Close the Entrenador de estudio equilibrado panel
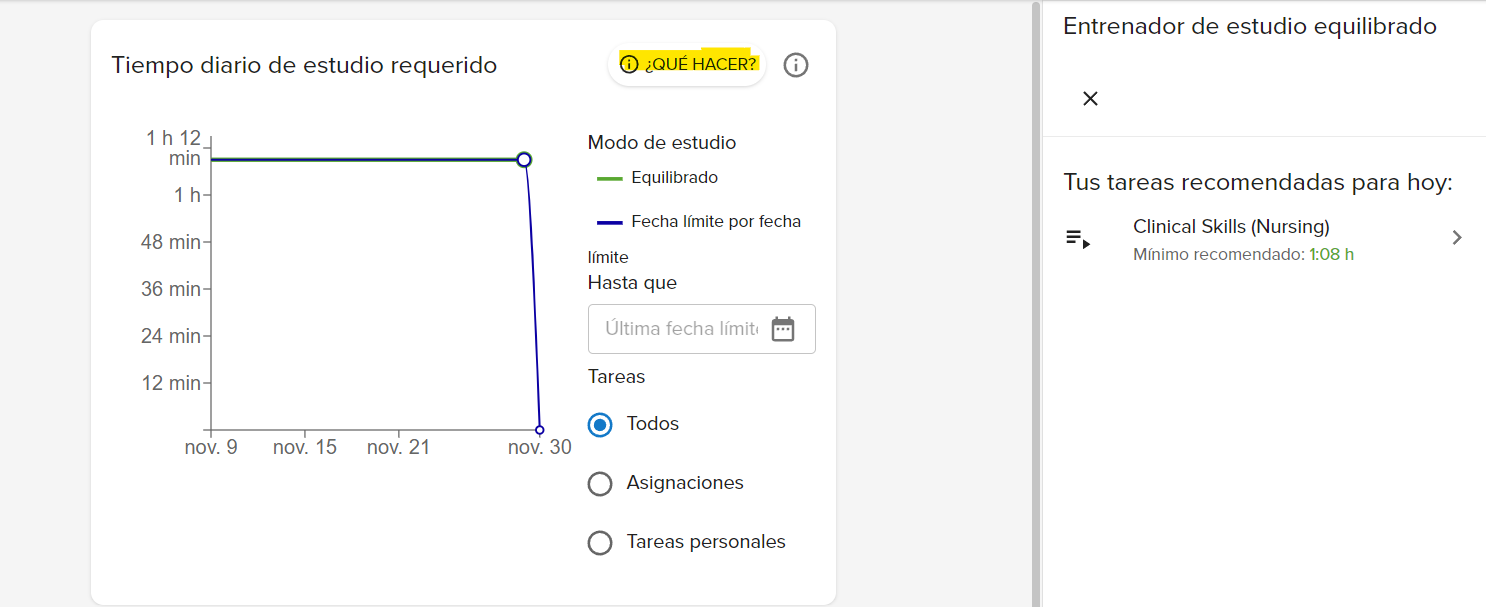 pos(1091,98)
